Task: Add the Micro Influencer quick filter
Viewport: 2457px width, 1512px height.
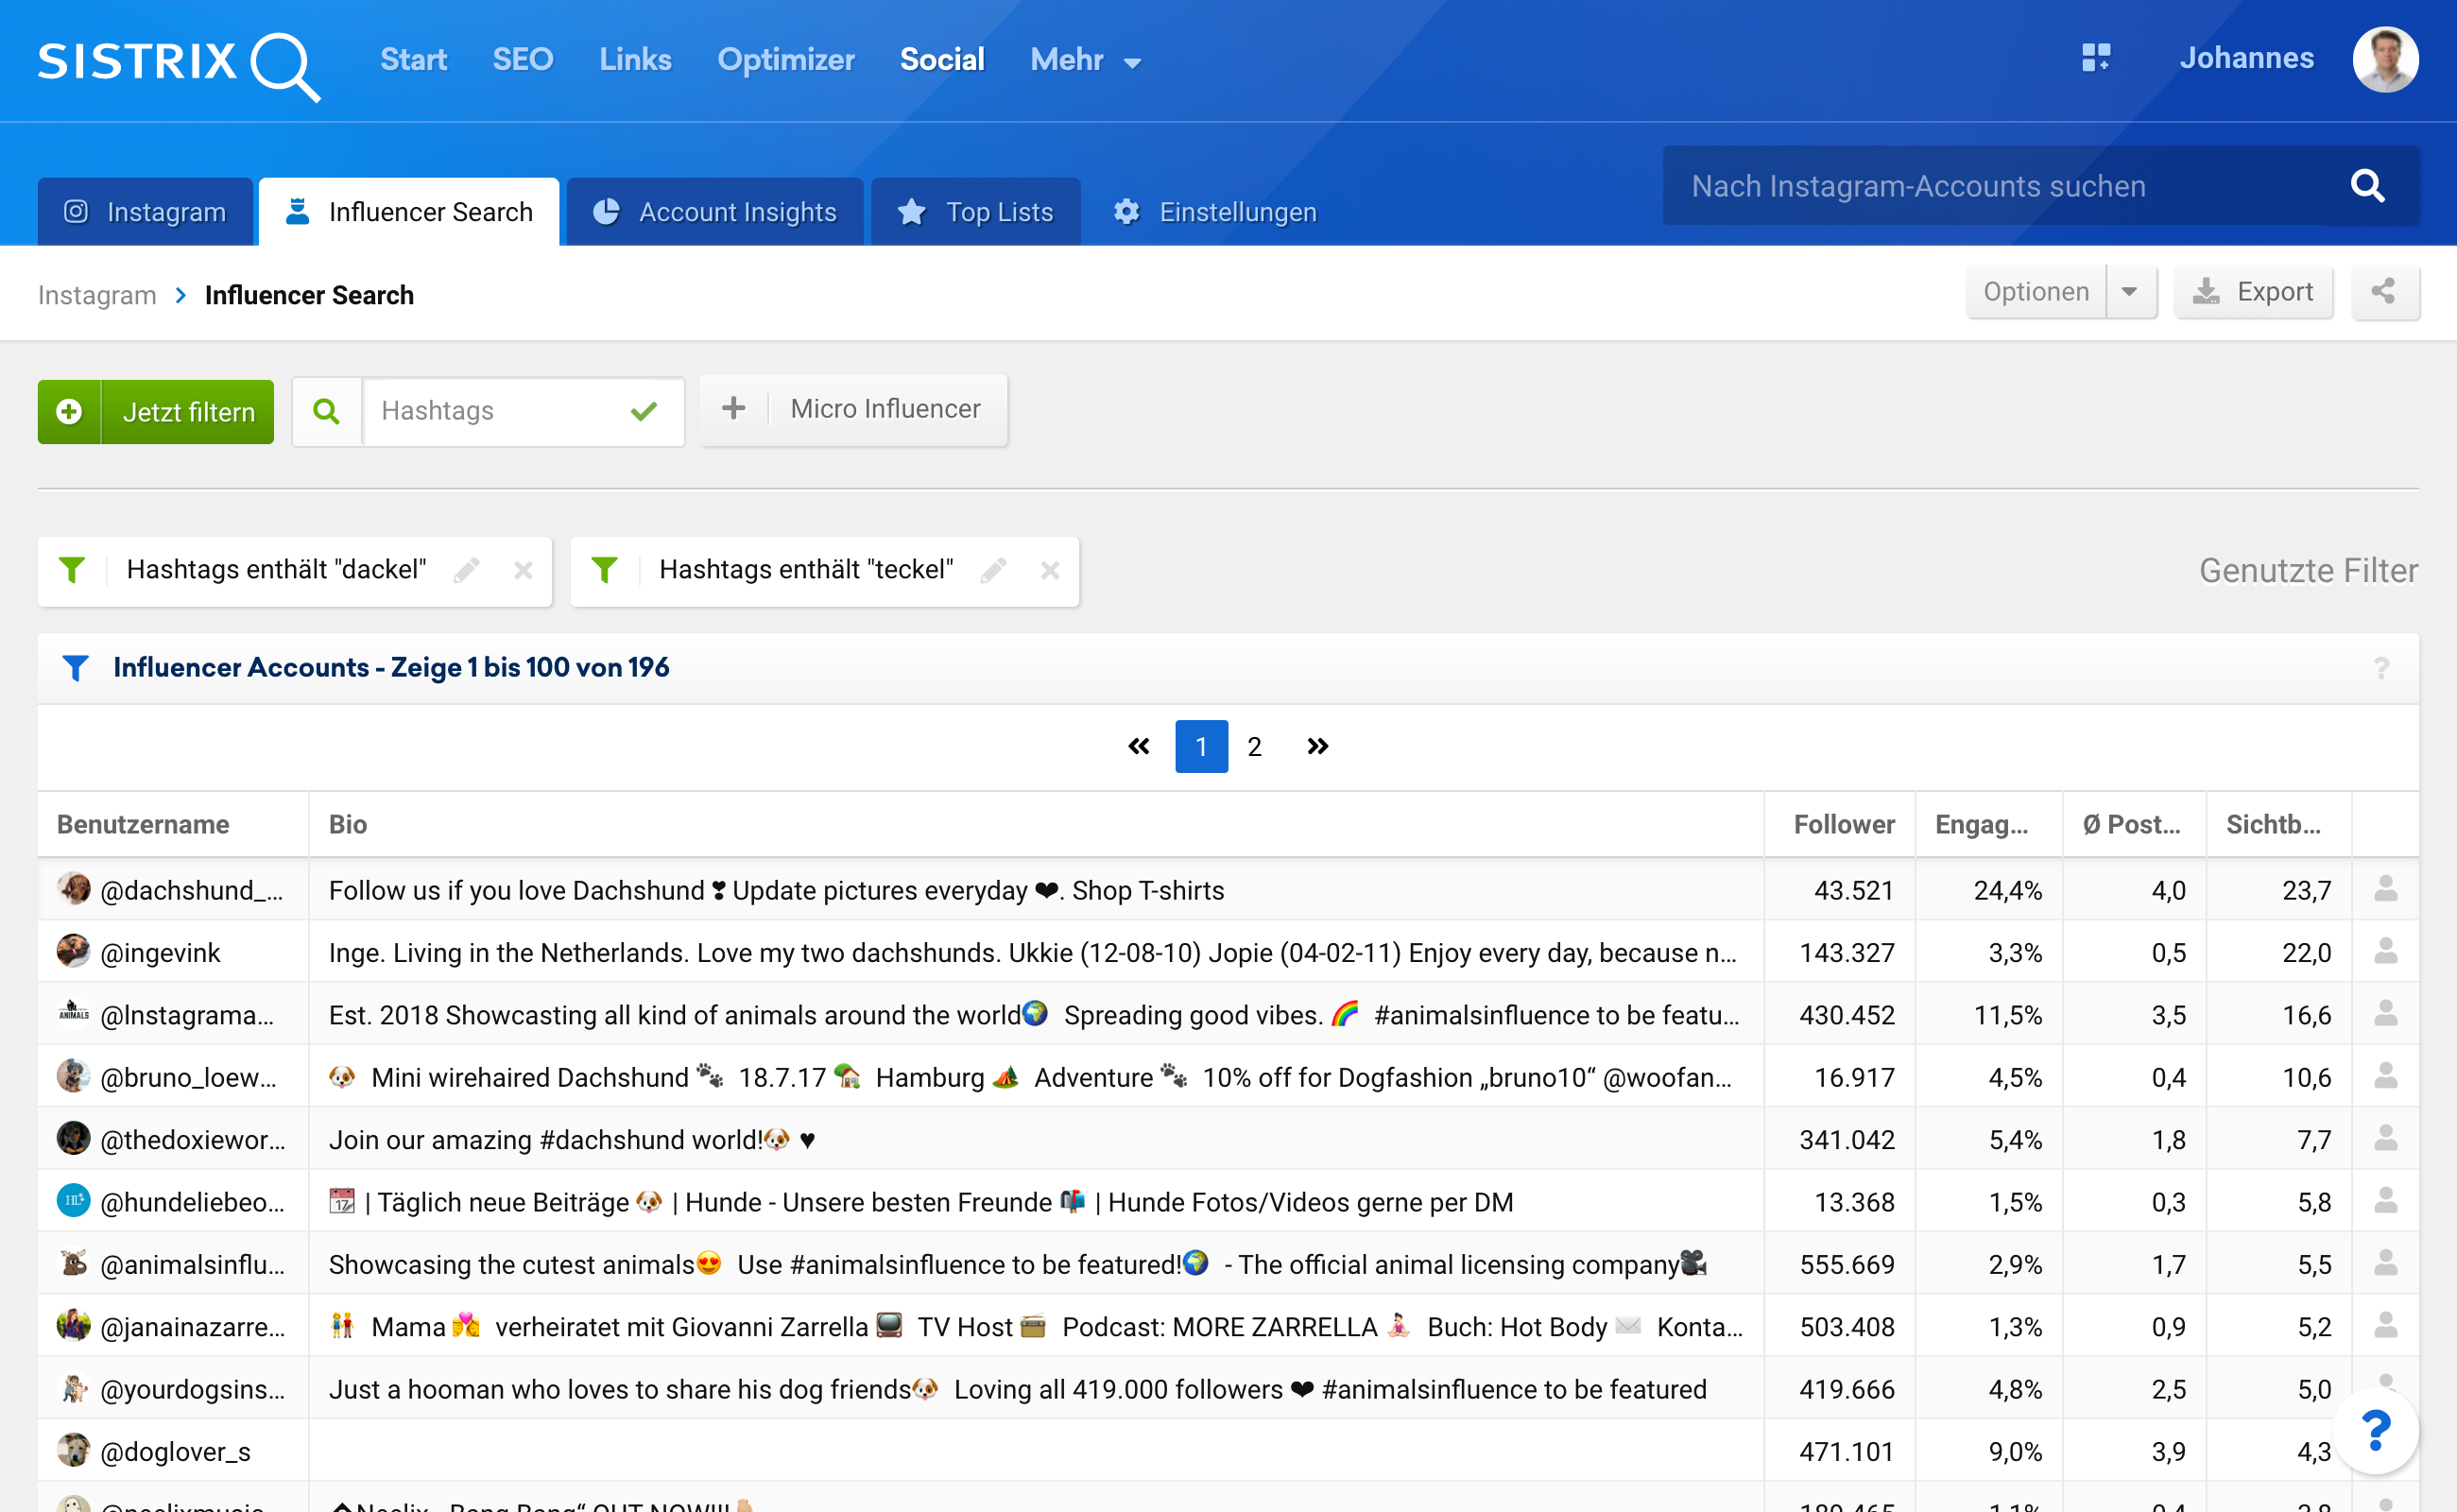Action: 853,409
